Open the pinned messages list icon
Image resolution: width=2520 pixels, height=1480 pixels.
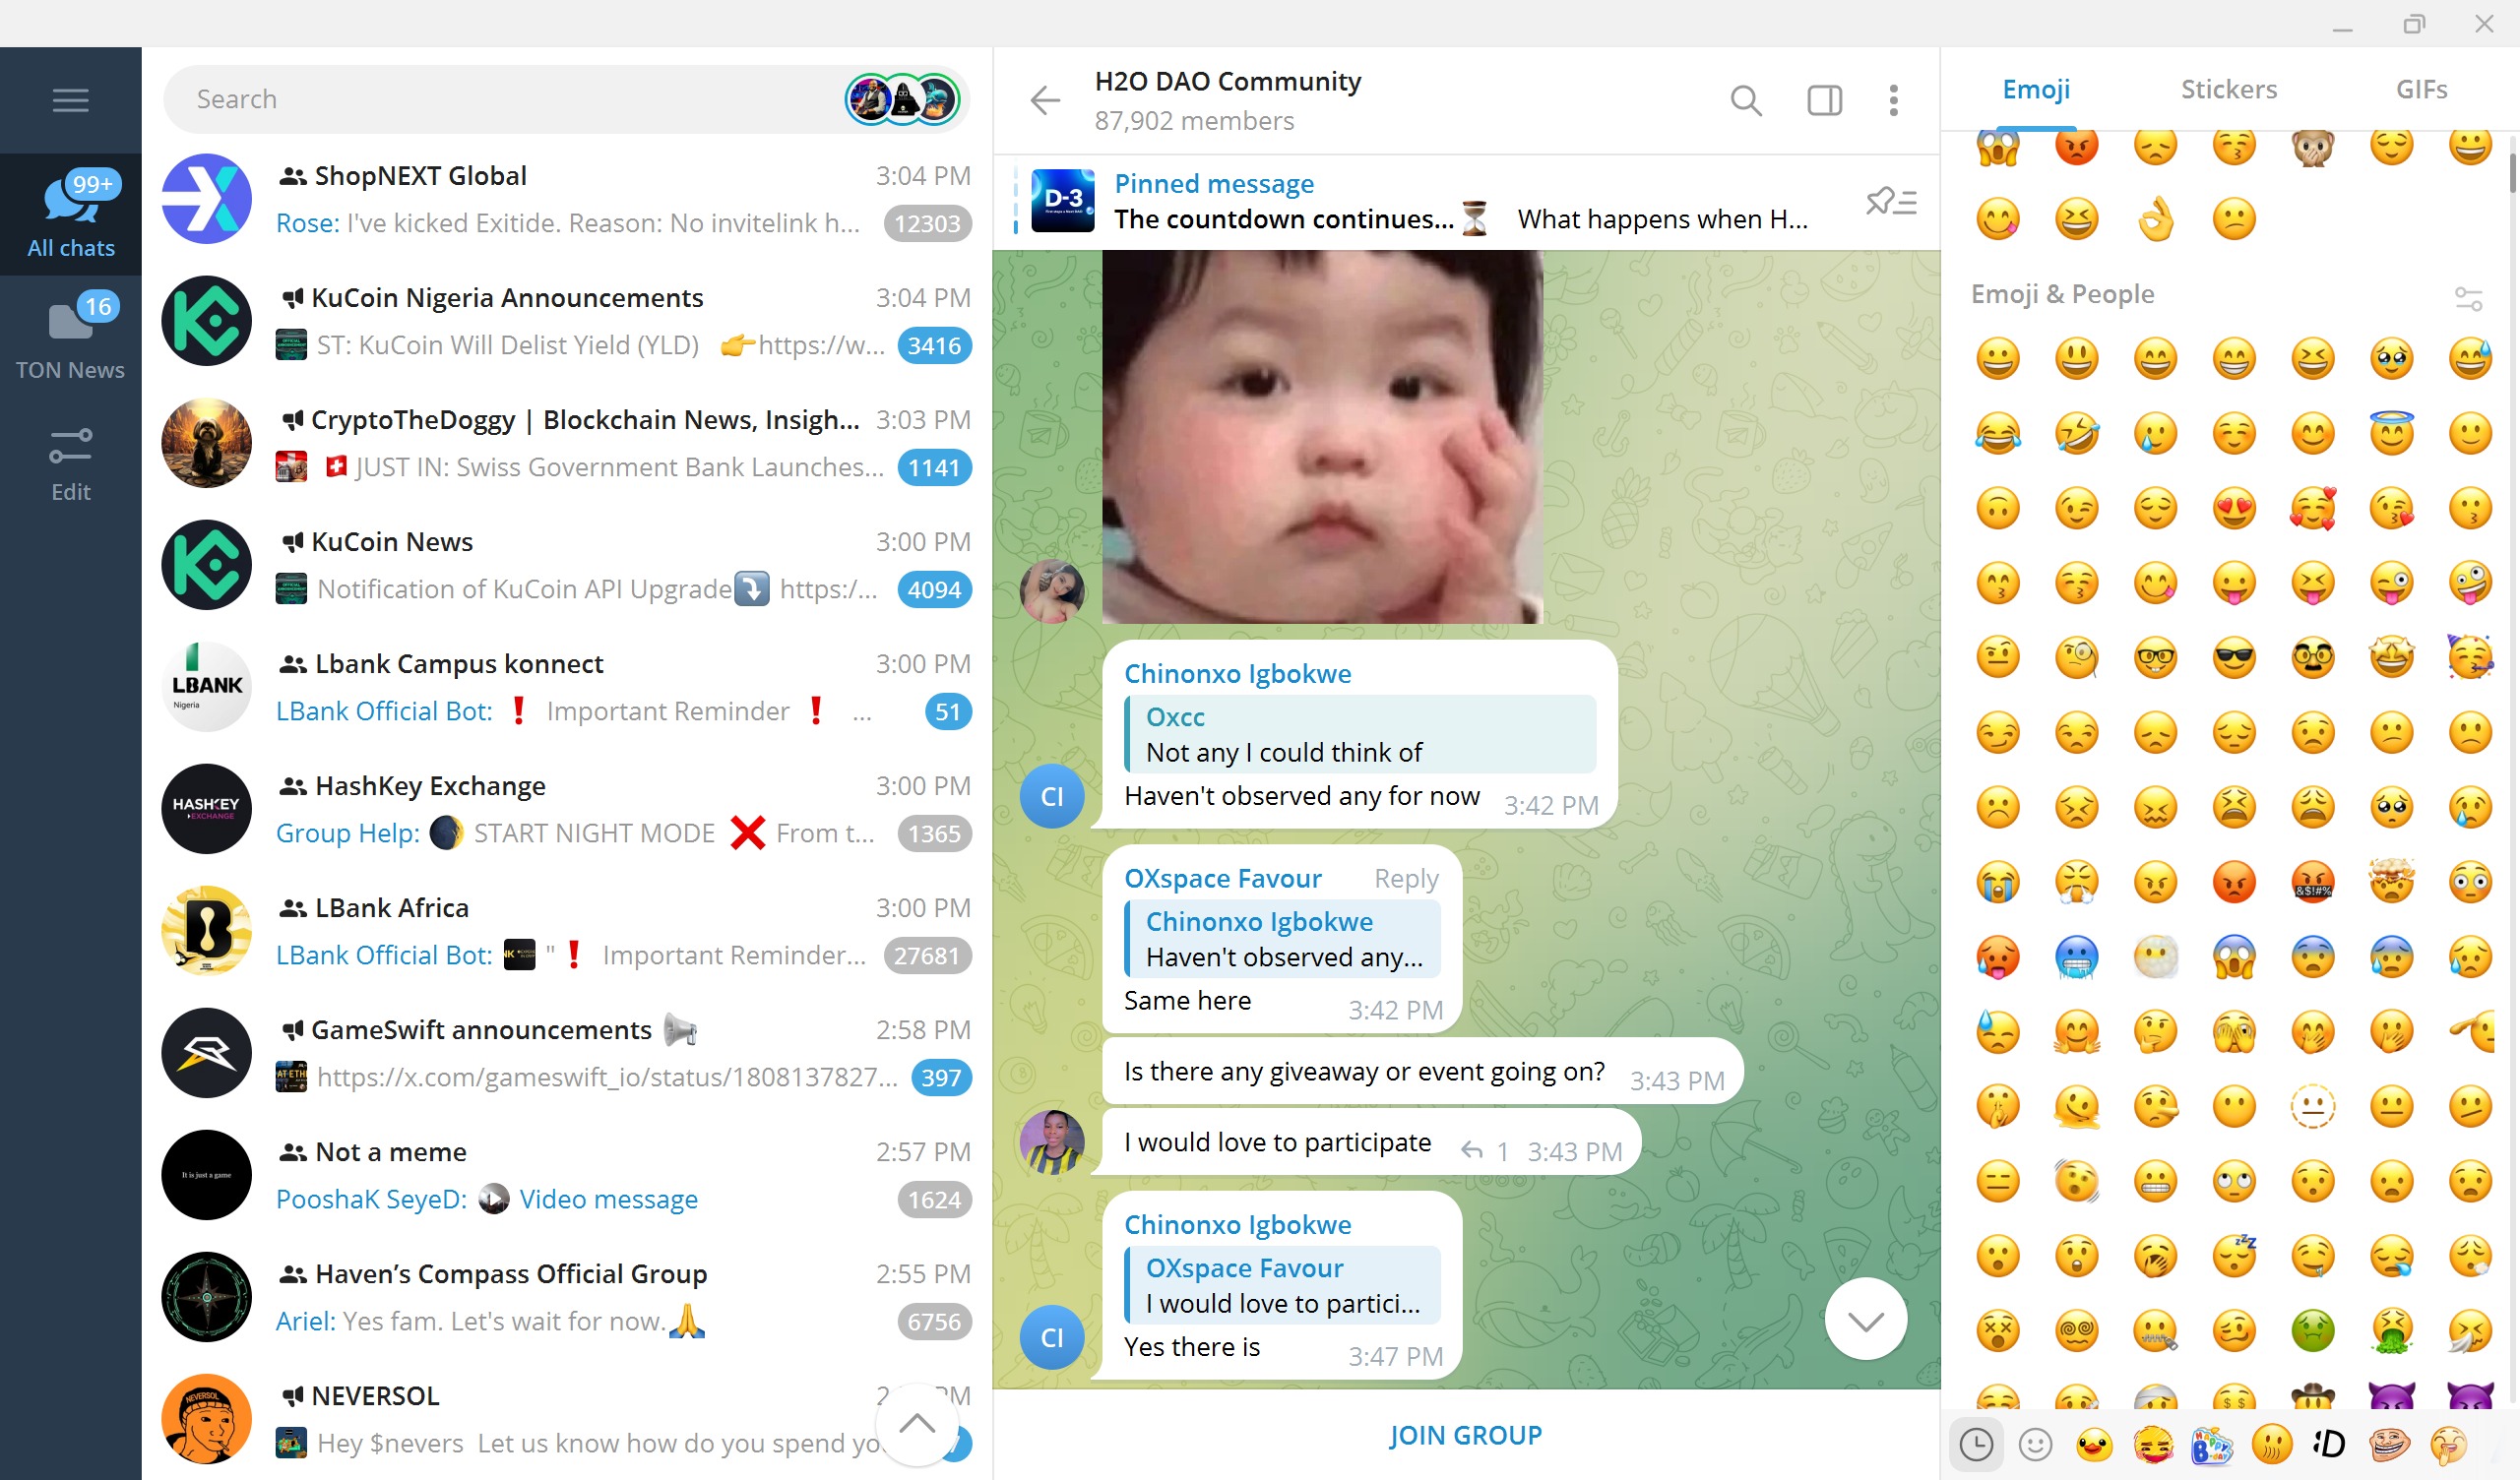click(1890, 202)
